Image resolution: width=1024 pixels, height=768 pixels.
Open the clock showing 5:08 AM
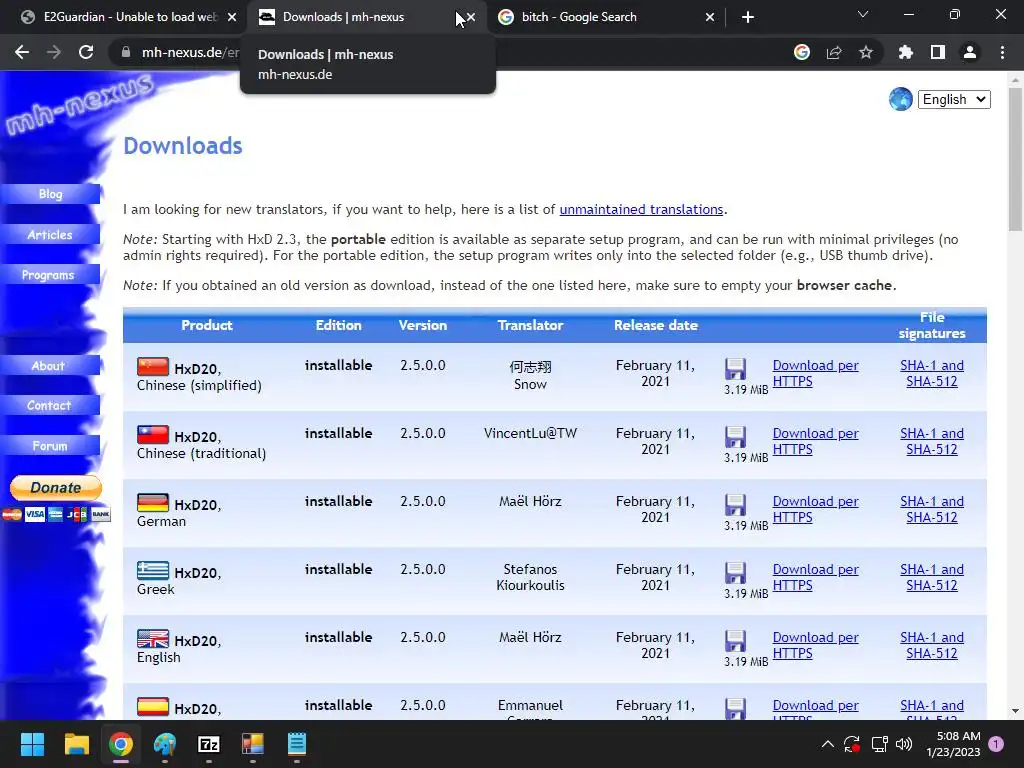(x=953, y=744)
